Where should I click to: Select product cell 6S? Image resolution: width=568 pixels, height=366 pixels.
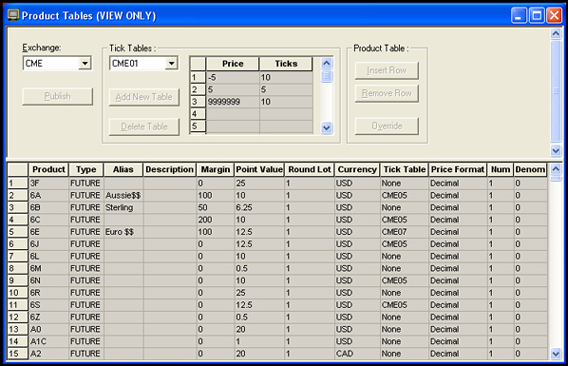point(49,305)
